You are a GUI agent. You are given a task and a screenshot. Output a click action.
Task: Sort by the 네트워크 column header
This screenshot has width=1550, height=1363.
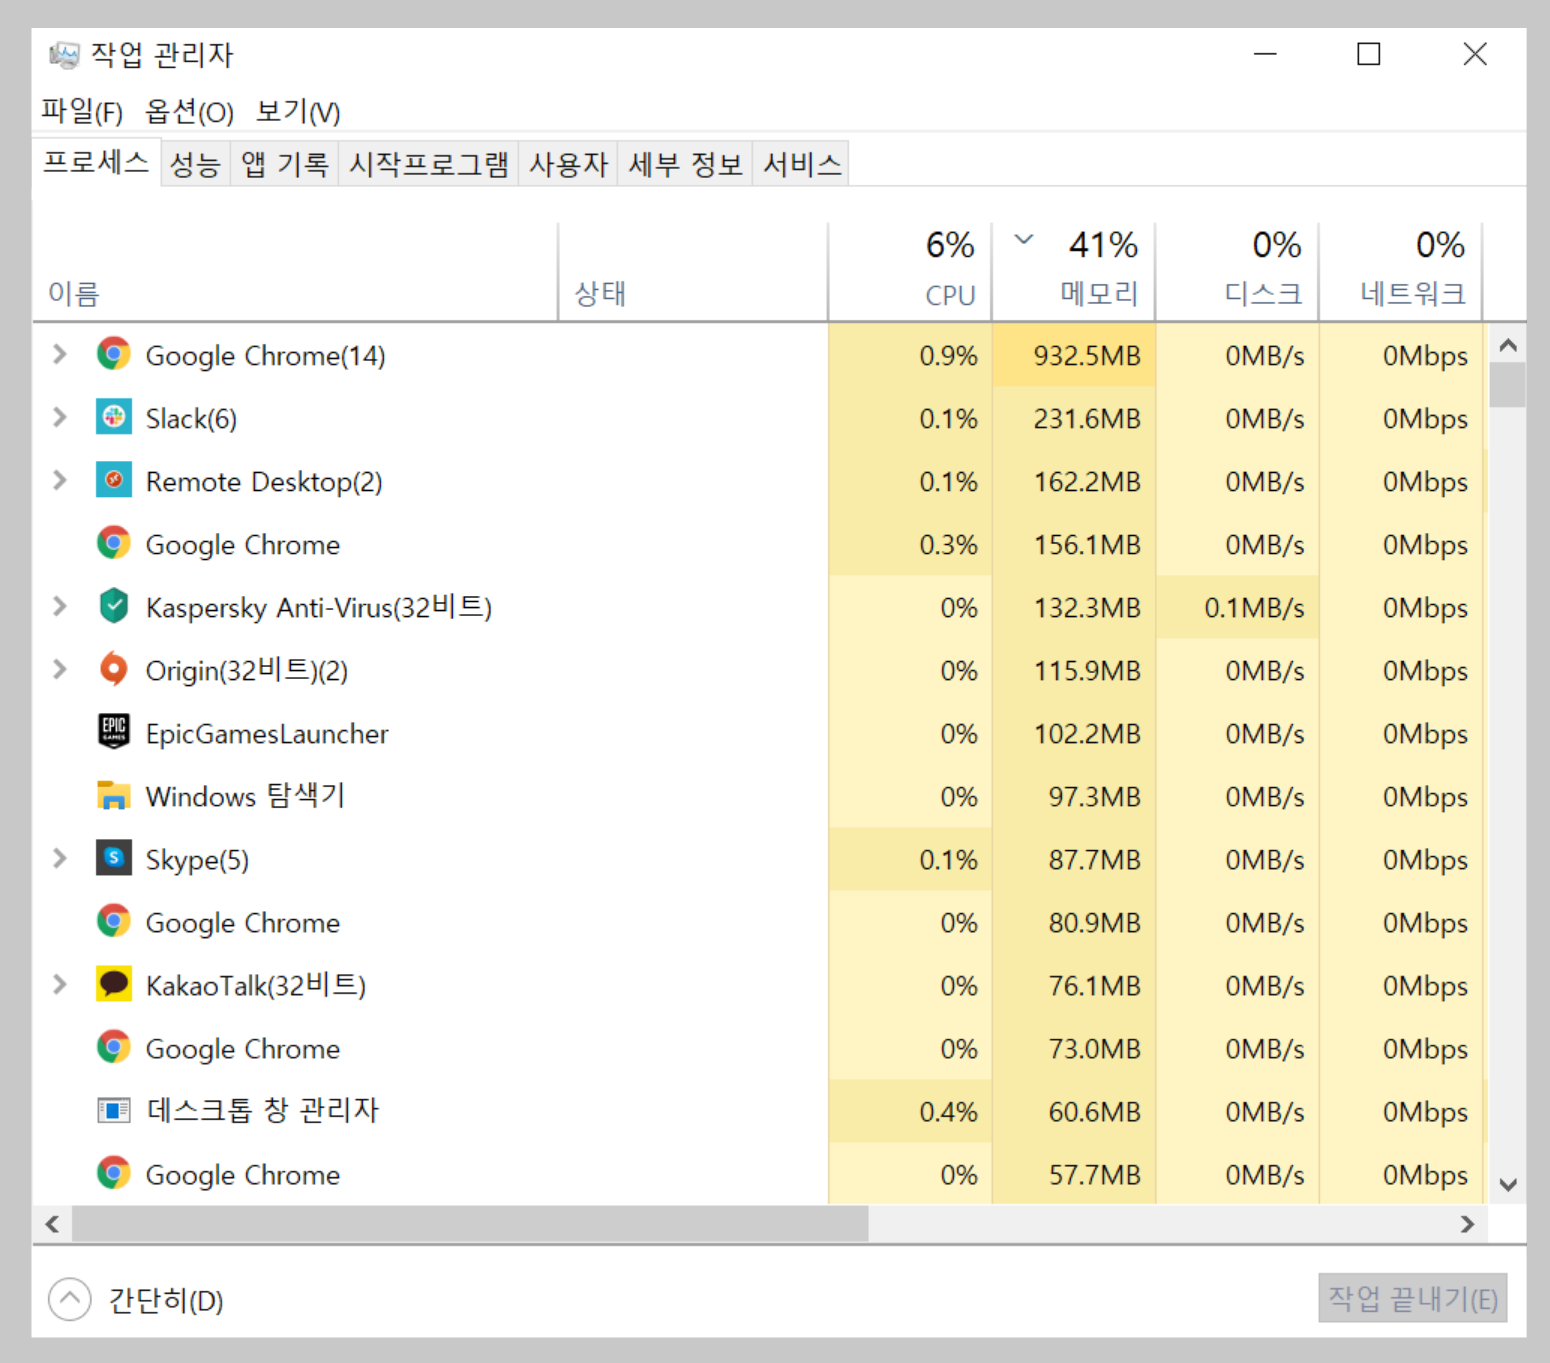pos(1401,272)
